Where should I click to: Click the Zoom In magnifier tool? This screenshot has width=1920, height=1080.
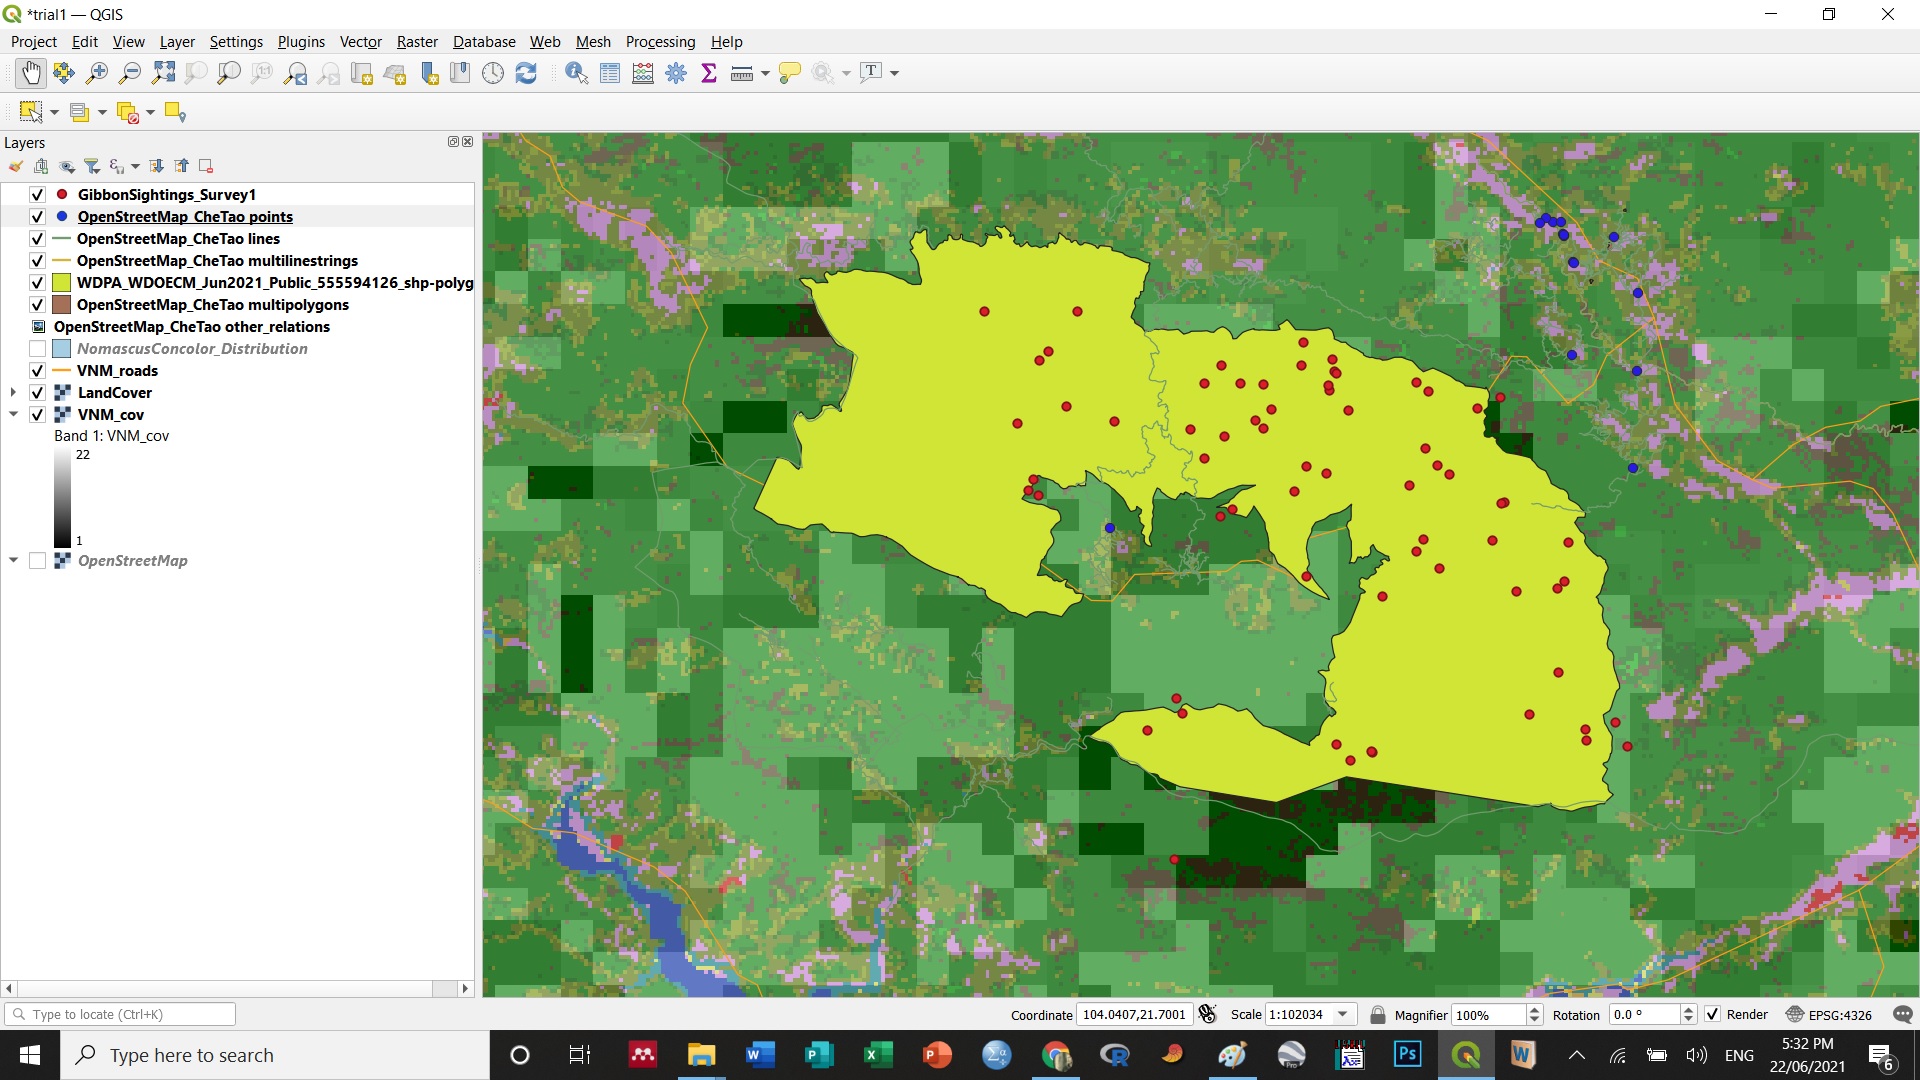point(97,73)
